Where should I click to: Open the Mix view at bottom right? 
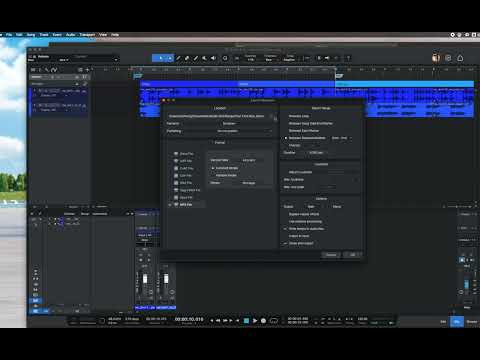pos(457,322)
